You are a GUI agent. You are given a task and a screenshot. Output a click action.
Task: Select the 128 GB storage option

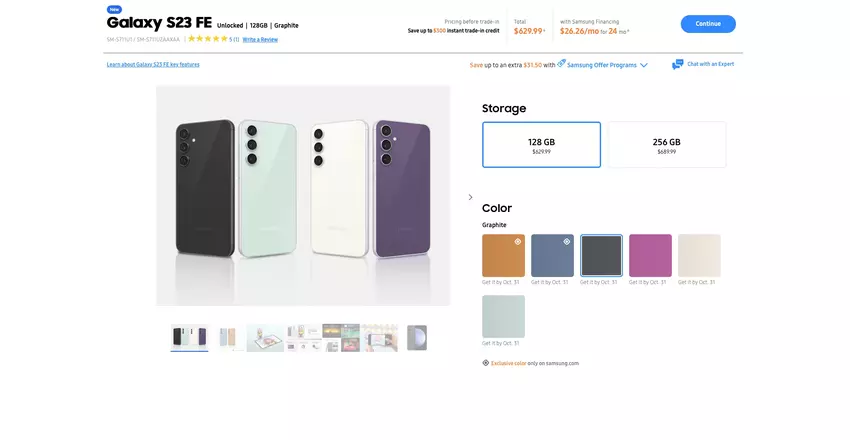[x=541, y=145]
